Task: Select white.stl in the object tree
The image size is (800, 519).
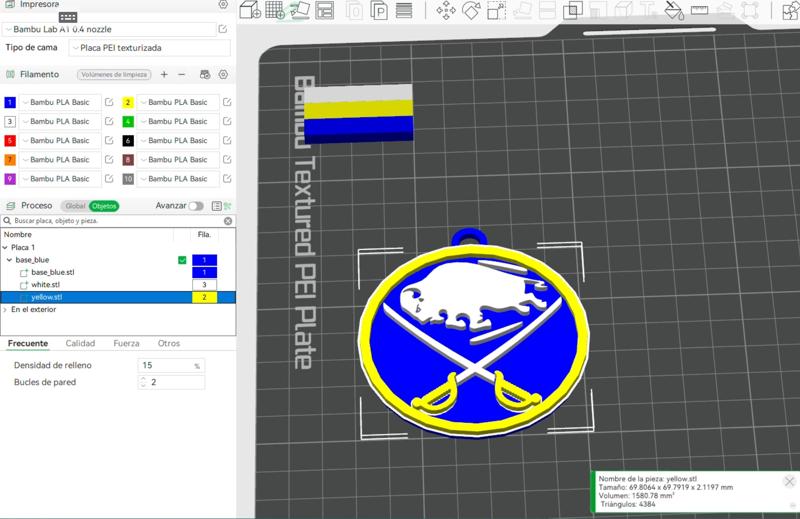Action: pos(45,285)
